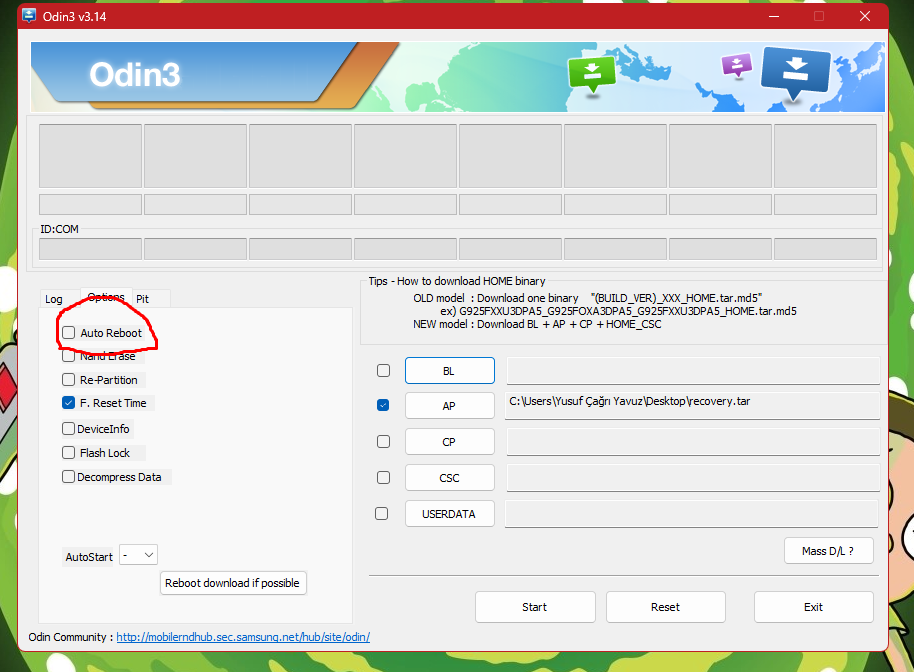Click the BL file button

pyautogui.click(x=450, y=371)
